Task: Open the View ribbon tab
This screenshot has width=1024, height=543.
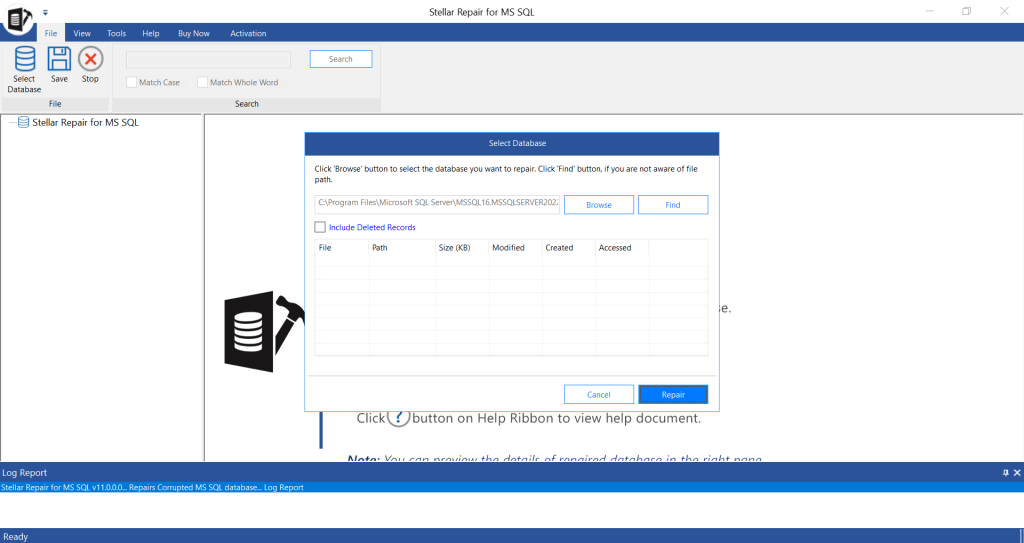Action: [82, 33]
